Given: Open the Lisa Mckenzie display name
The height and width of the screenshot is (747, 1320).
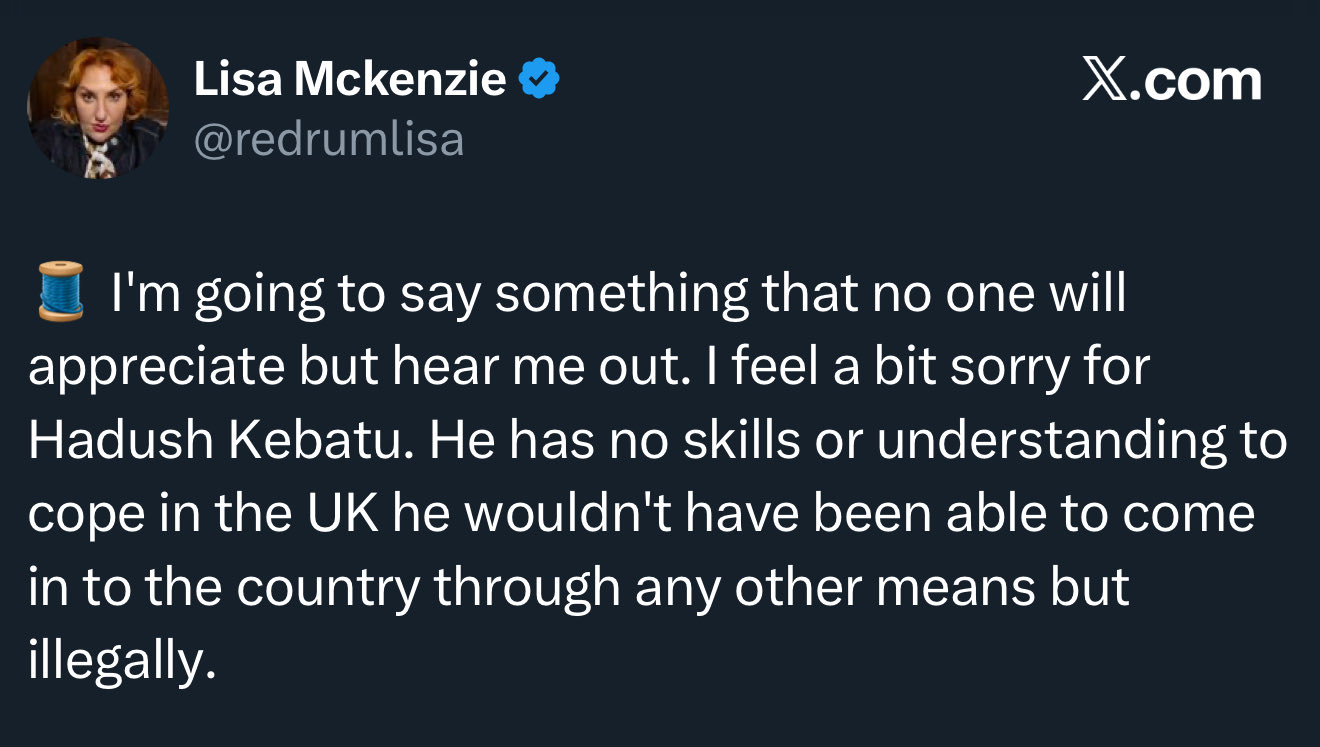Looking at the screenshot, I should click(350, 80).
